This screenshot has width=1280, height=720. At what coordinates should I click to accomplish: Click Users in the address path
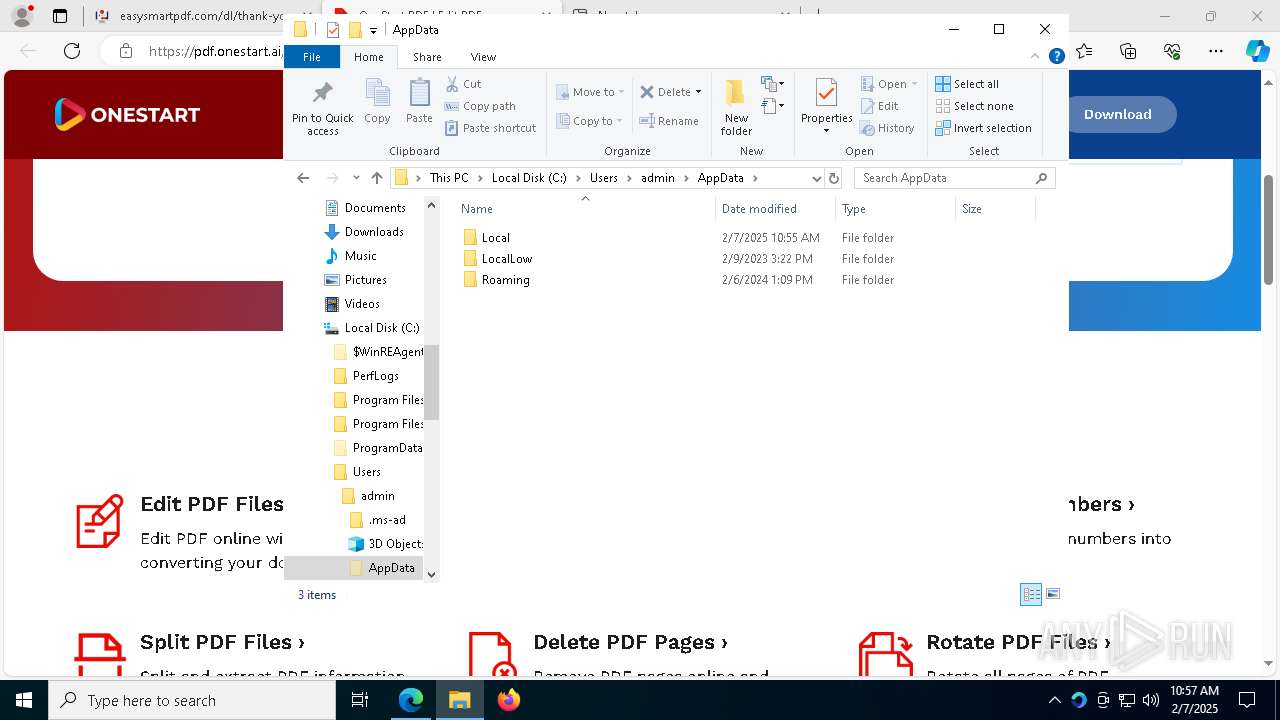(603, 178)
